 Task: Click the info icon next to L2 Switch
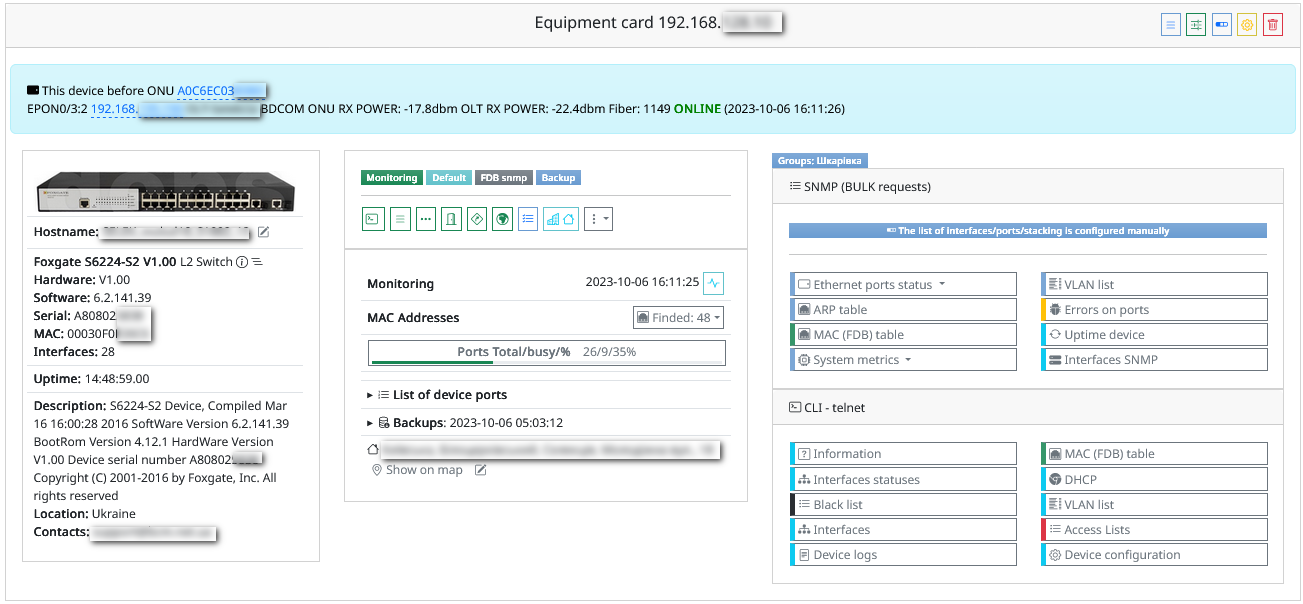click(241, 262)
